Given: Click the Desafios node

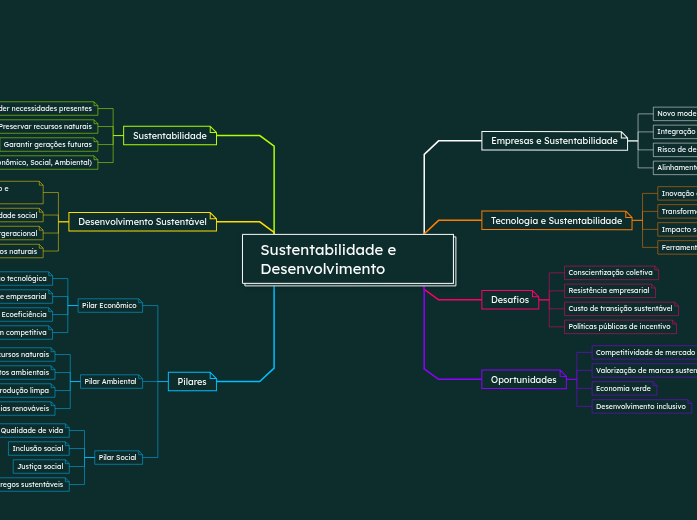Looking at the screenshot, I should point(510,300).
